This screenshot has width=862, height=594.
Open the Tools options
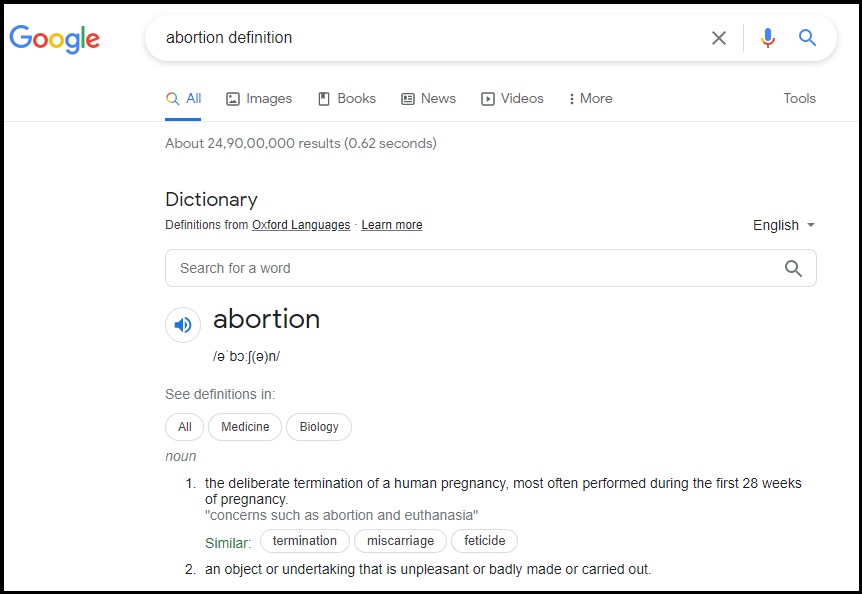coord(799,98)
